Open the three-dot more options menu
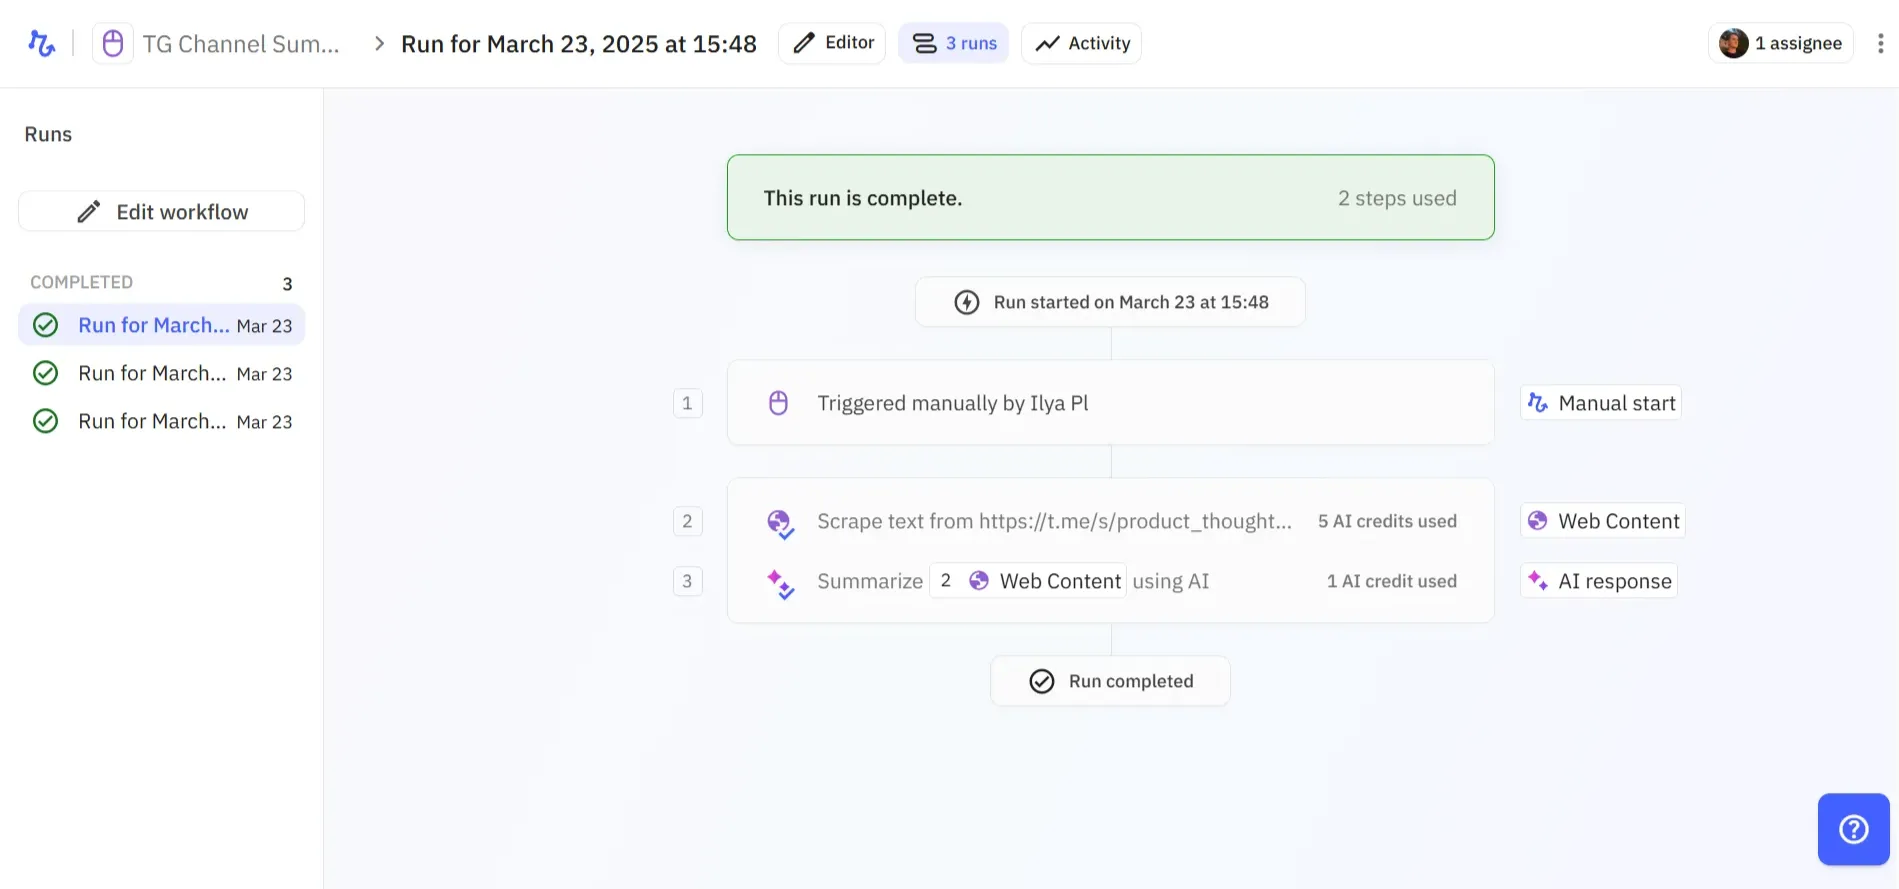Screen dimensions: 1899x889 click(x=1880, y=43)
